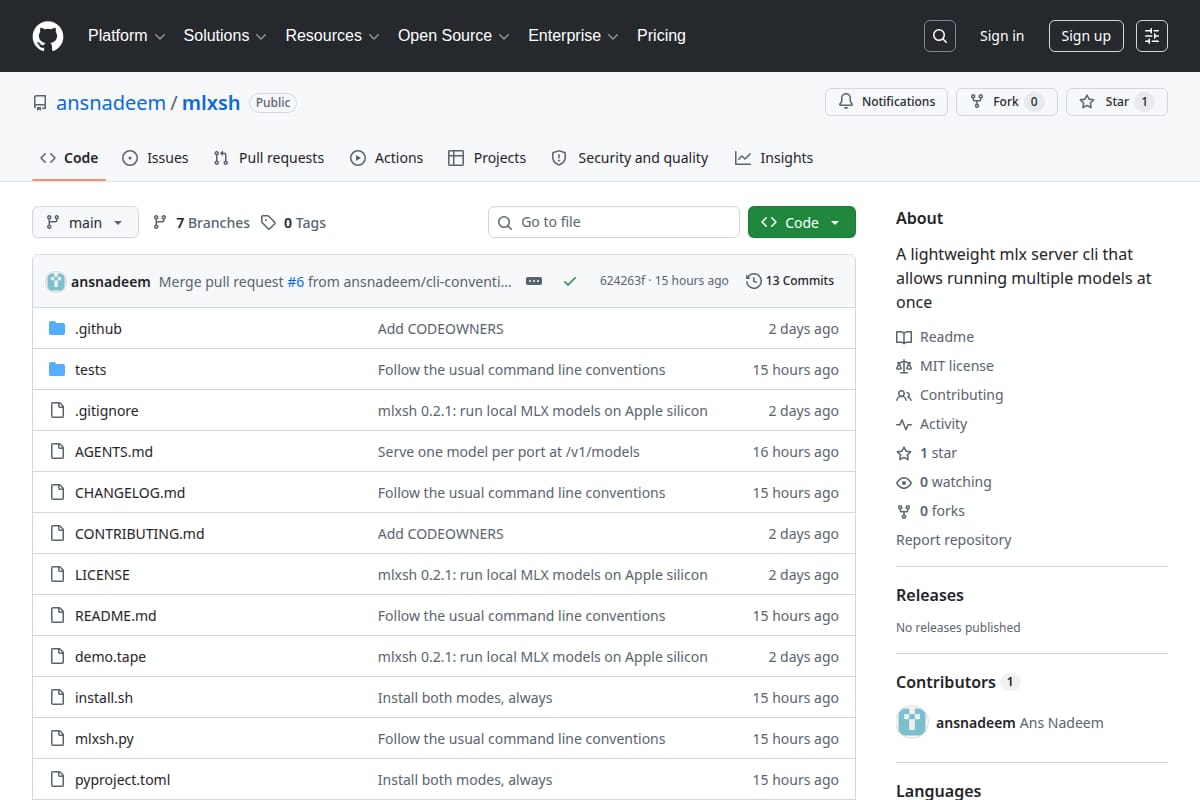Expand the Solutions menu

click(x=225, y=36)
